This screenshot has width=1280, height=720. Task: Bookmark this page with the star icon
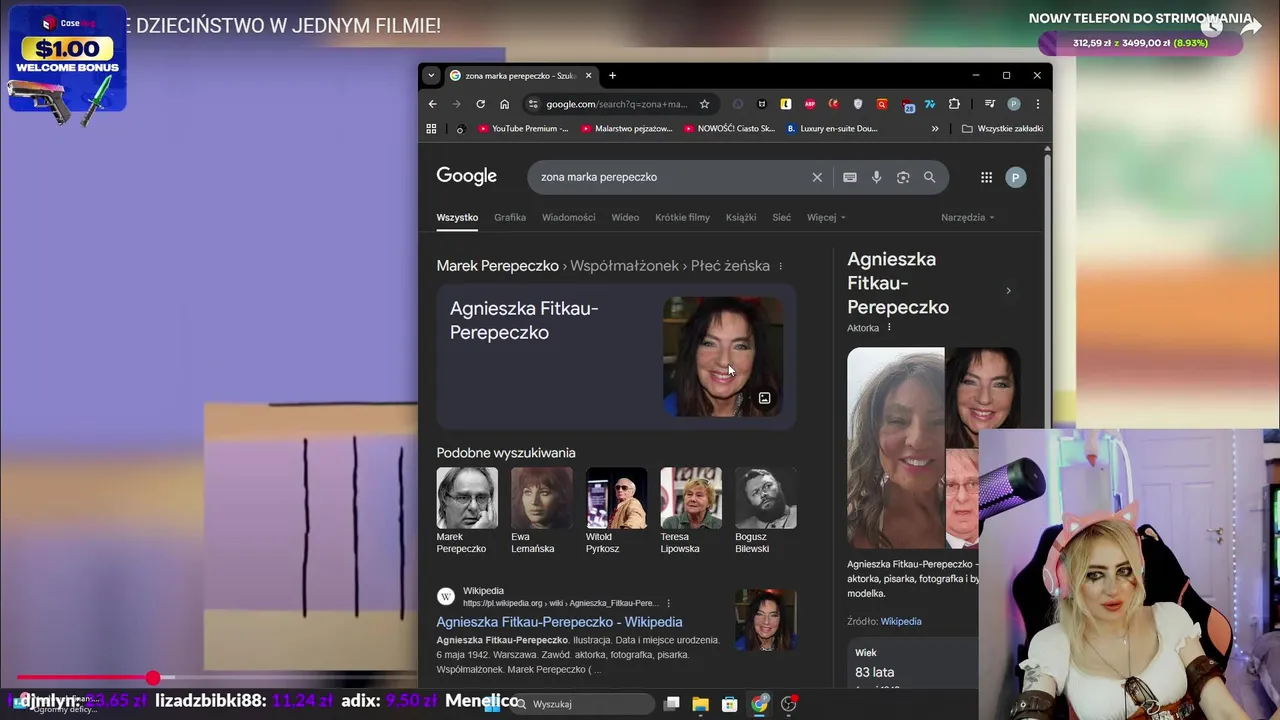click(x=704, y=104)
